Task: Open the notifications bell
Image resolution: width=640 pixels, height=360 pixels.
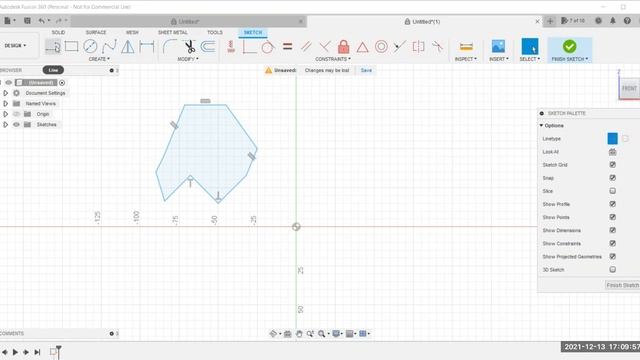Action: [613, 21]
